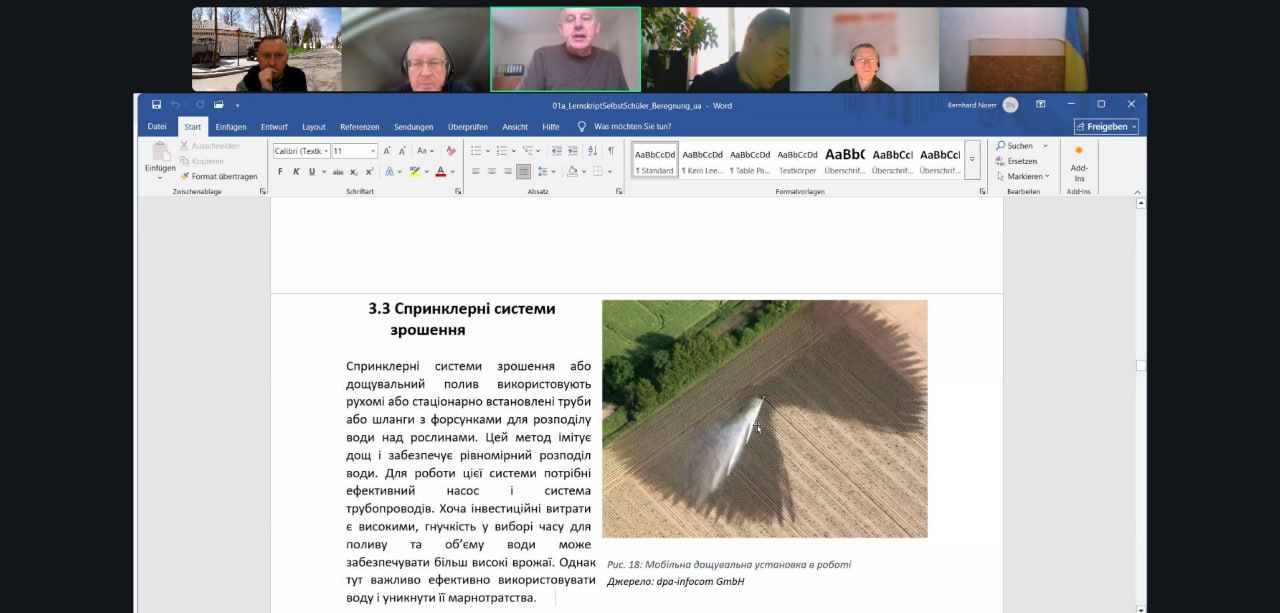Click the clear formatting eraser icon
1280x613 pixels.
coord(451,151)
